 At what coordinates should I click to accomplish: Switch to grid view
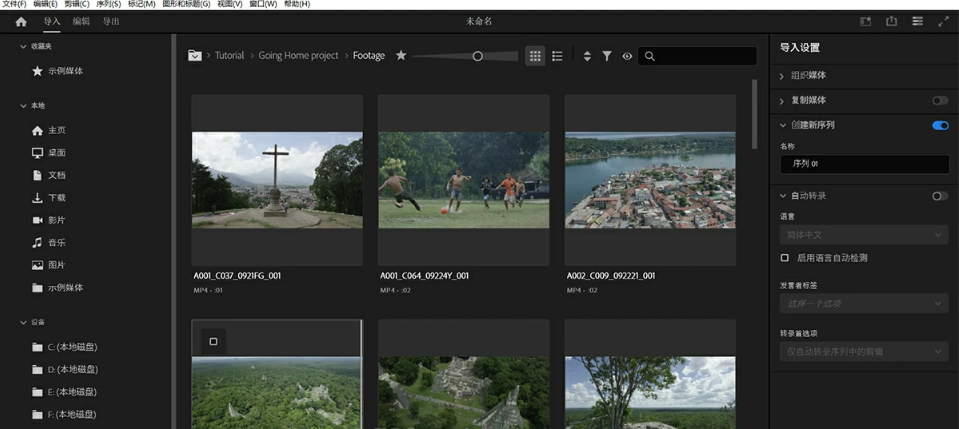point(535,56)
